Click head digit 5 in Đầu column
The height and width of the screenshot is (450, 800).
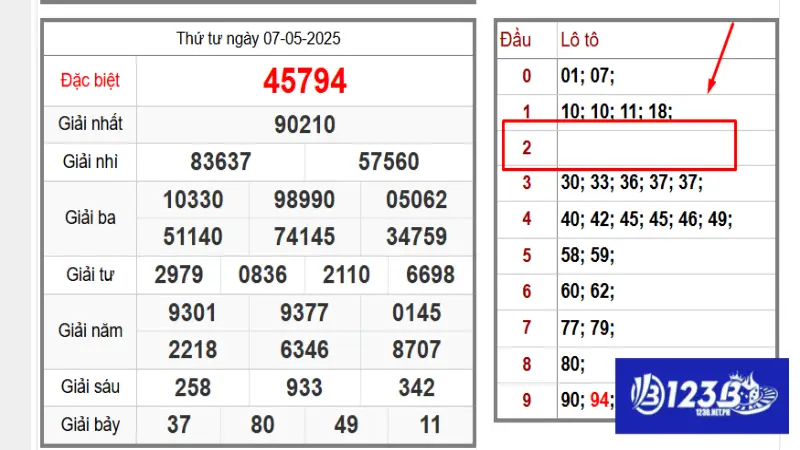(x=527, y=256)
